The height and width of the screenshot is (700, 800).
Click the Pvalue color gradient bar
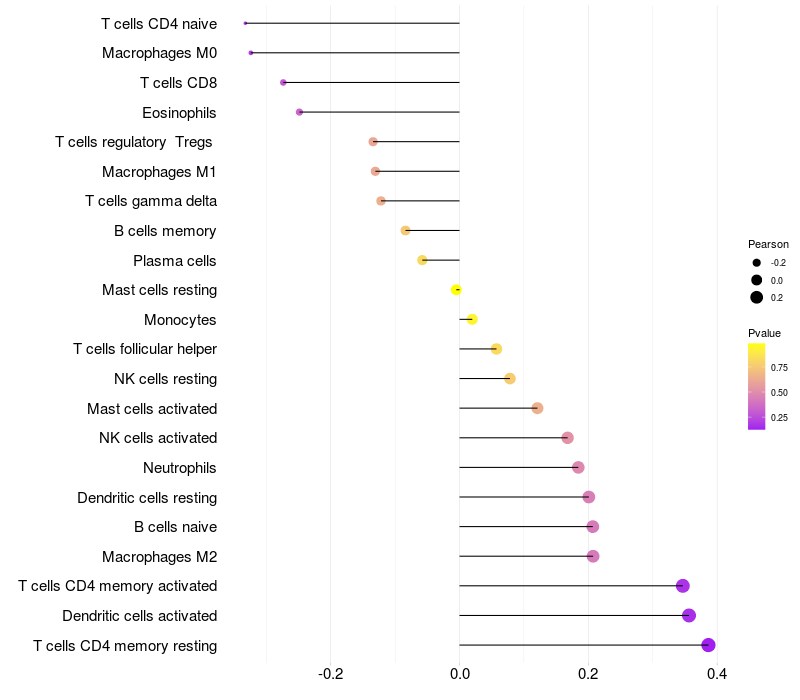coord(756,387)
